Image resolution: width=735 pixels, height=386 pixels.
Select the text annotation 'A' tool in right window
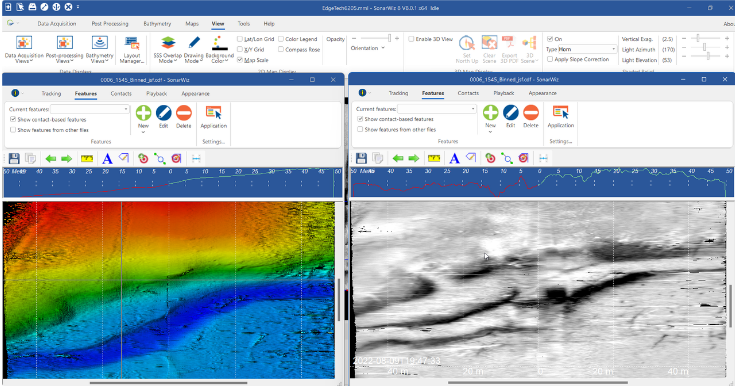pyautogui.click(x=454, y=158)
